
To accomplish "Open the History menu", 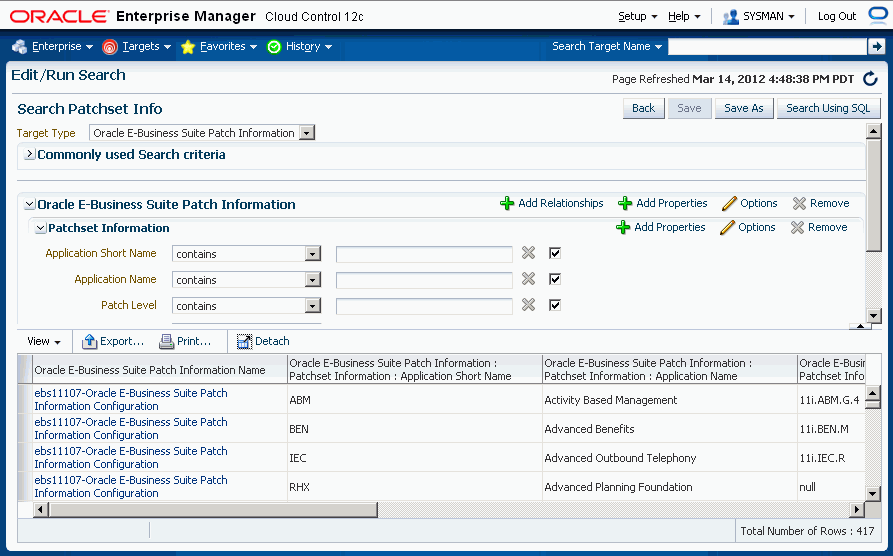I will [309, 46].
